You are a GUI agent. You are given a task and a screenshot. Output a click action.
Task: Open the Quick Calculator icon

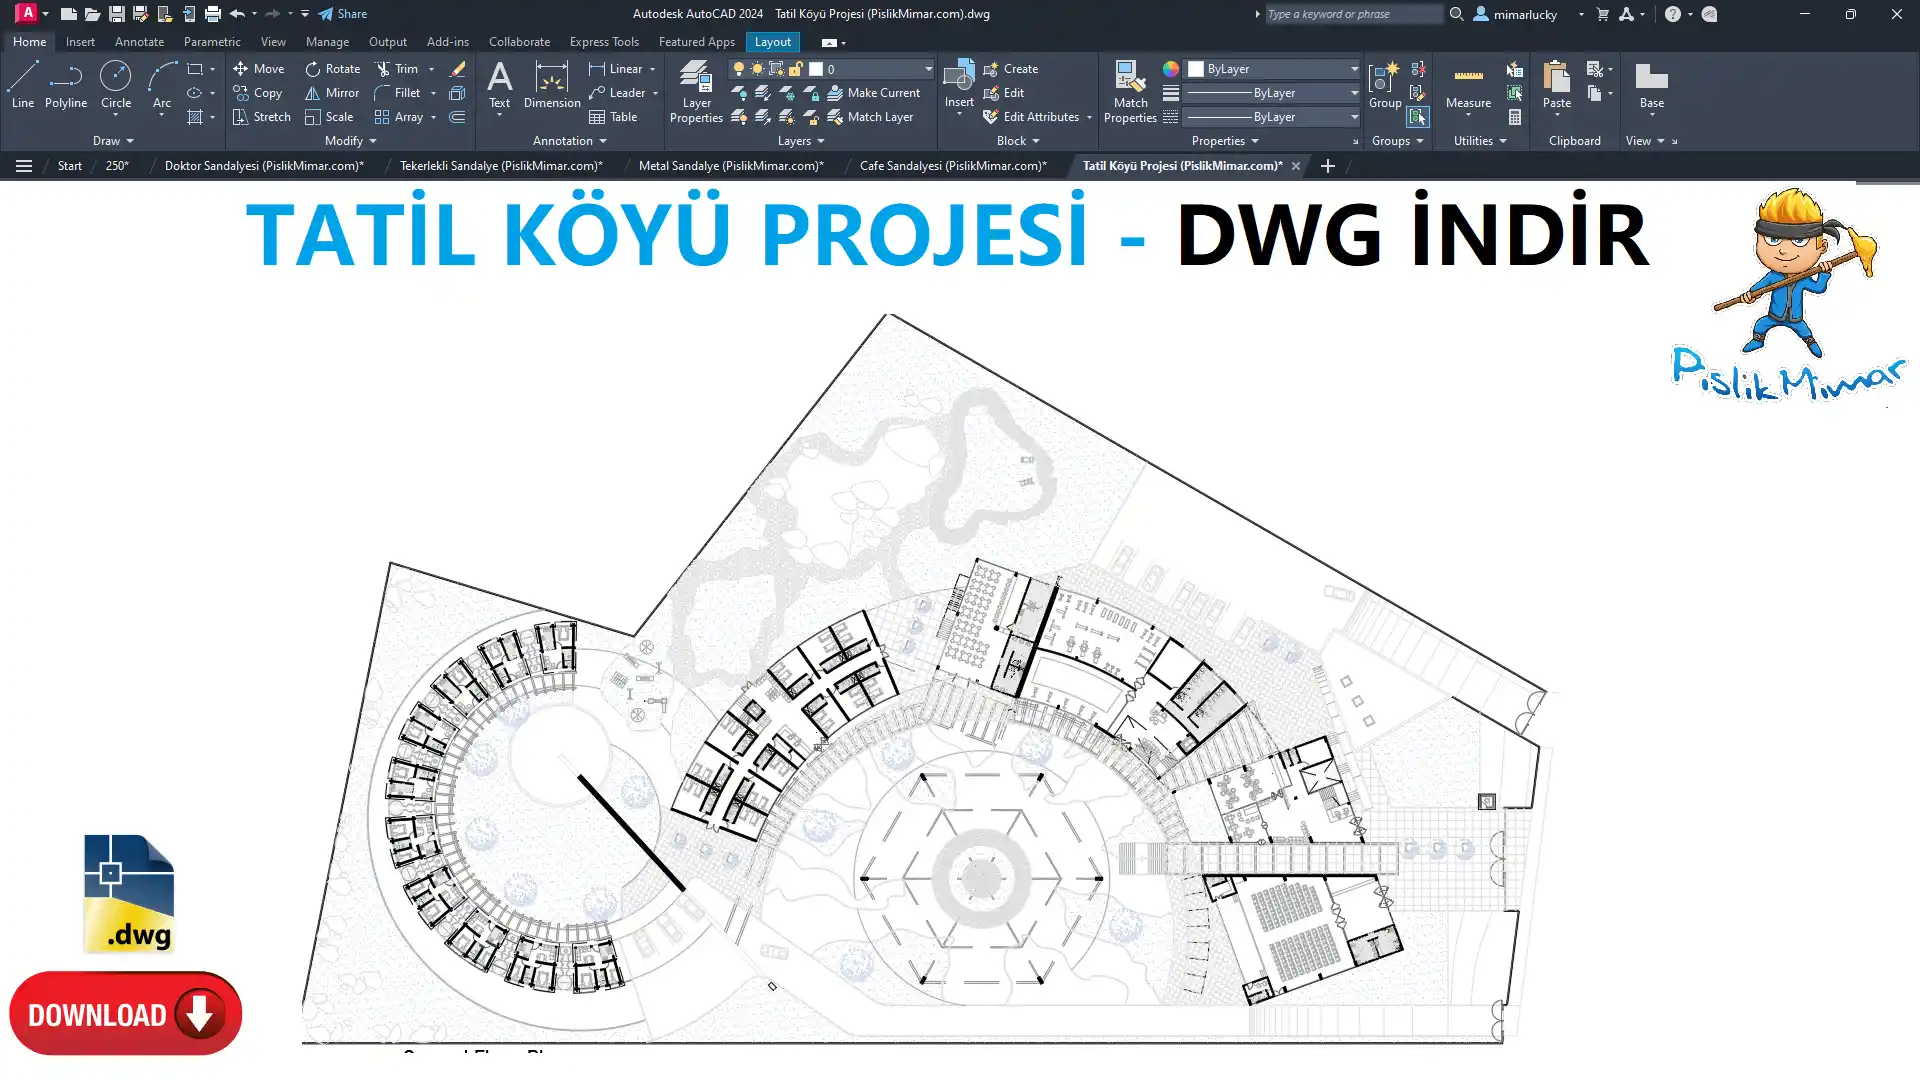click(1515, 117)
